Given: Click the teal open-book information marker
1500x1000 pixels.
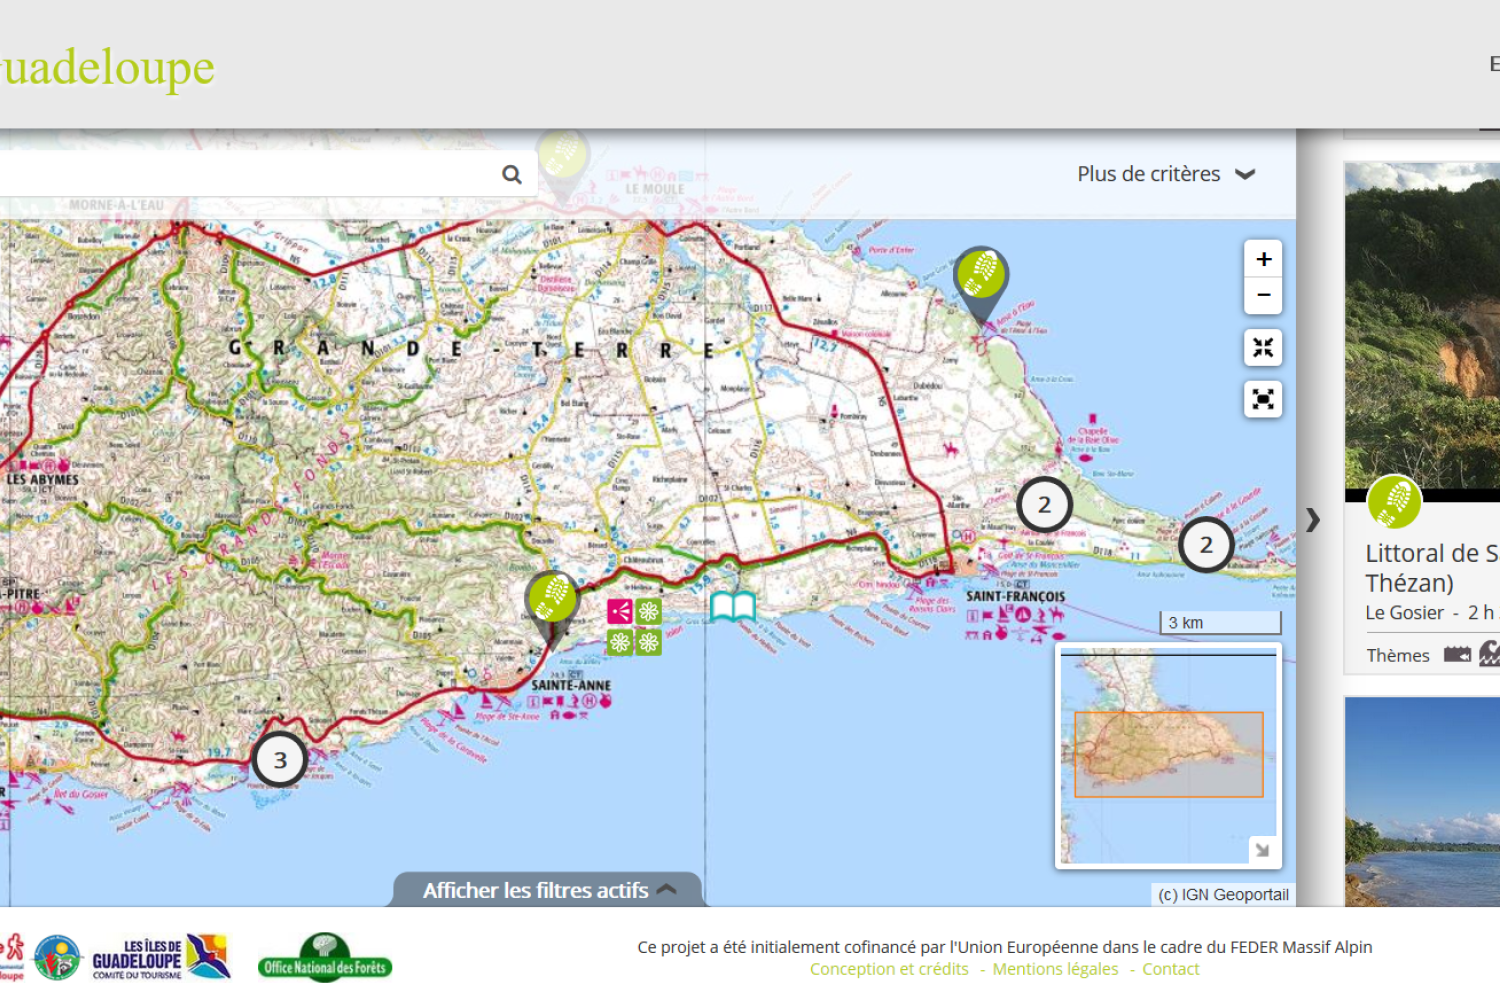Looking at the screenshot, I should point(733,607).
